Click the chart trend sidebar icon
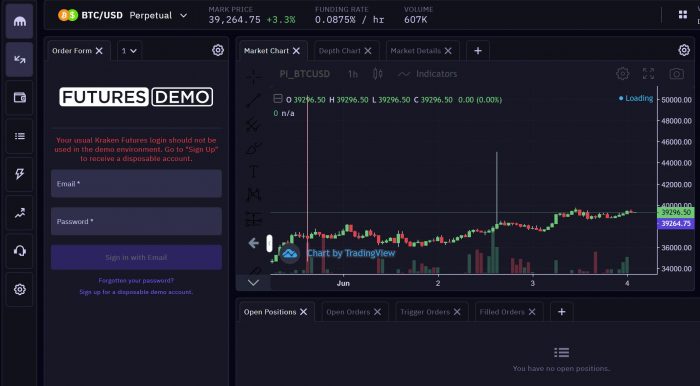 (x=20, y=213)
